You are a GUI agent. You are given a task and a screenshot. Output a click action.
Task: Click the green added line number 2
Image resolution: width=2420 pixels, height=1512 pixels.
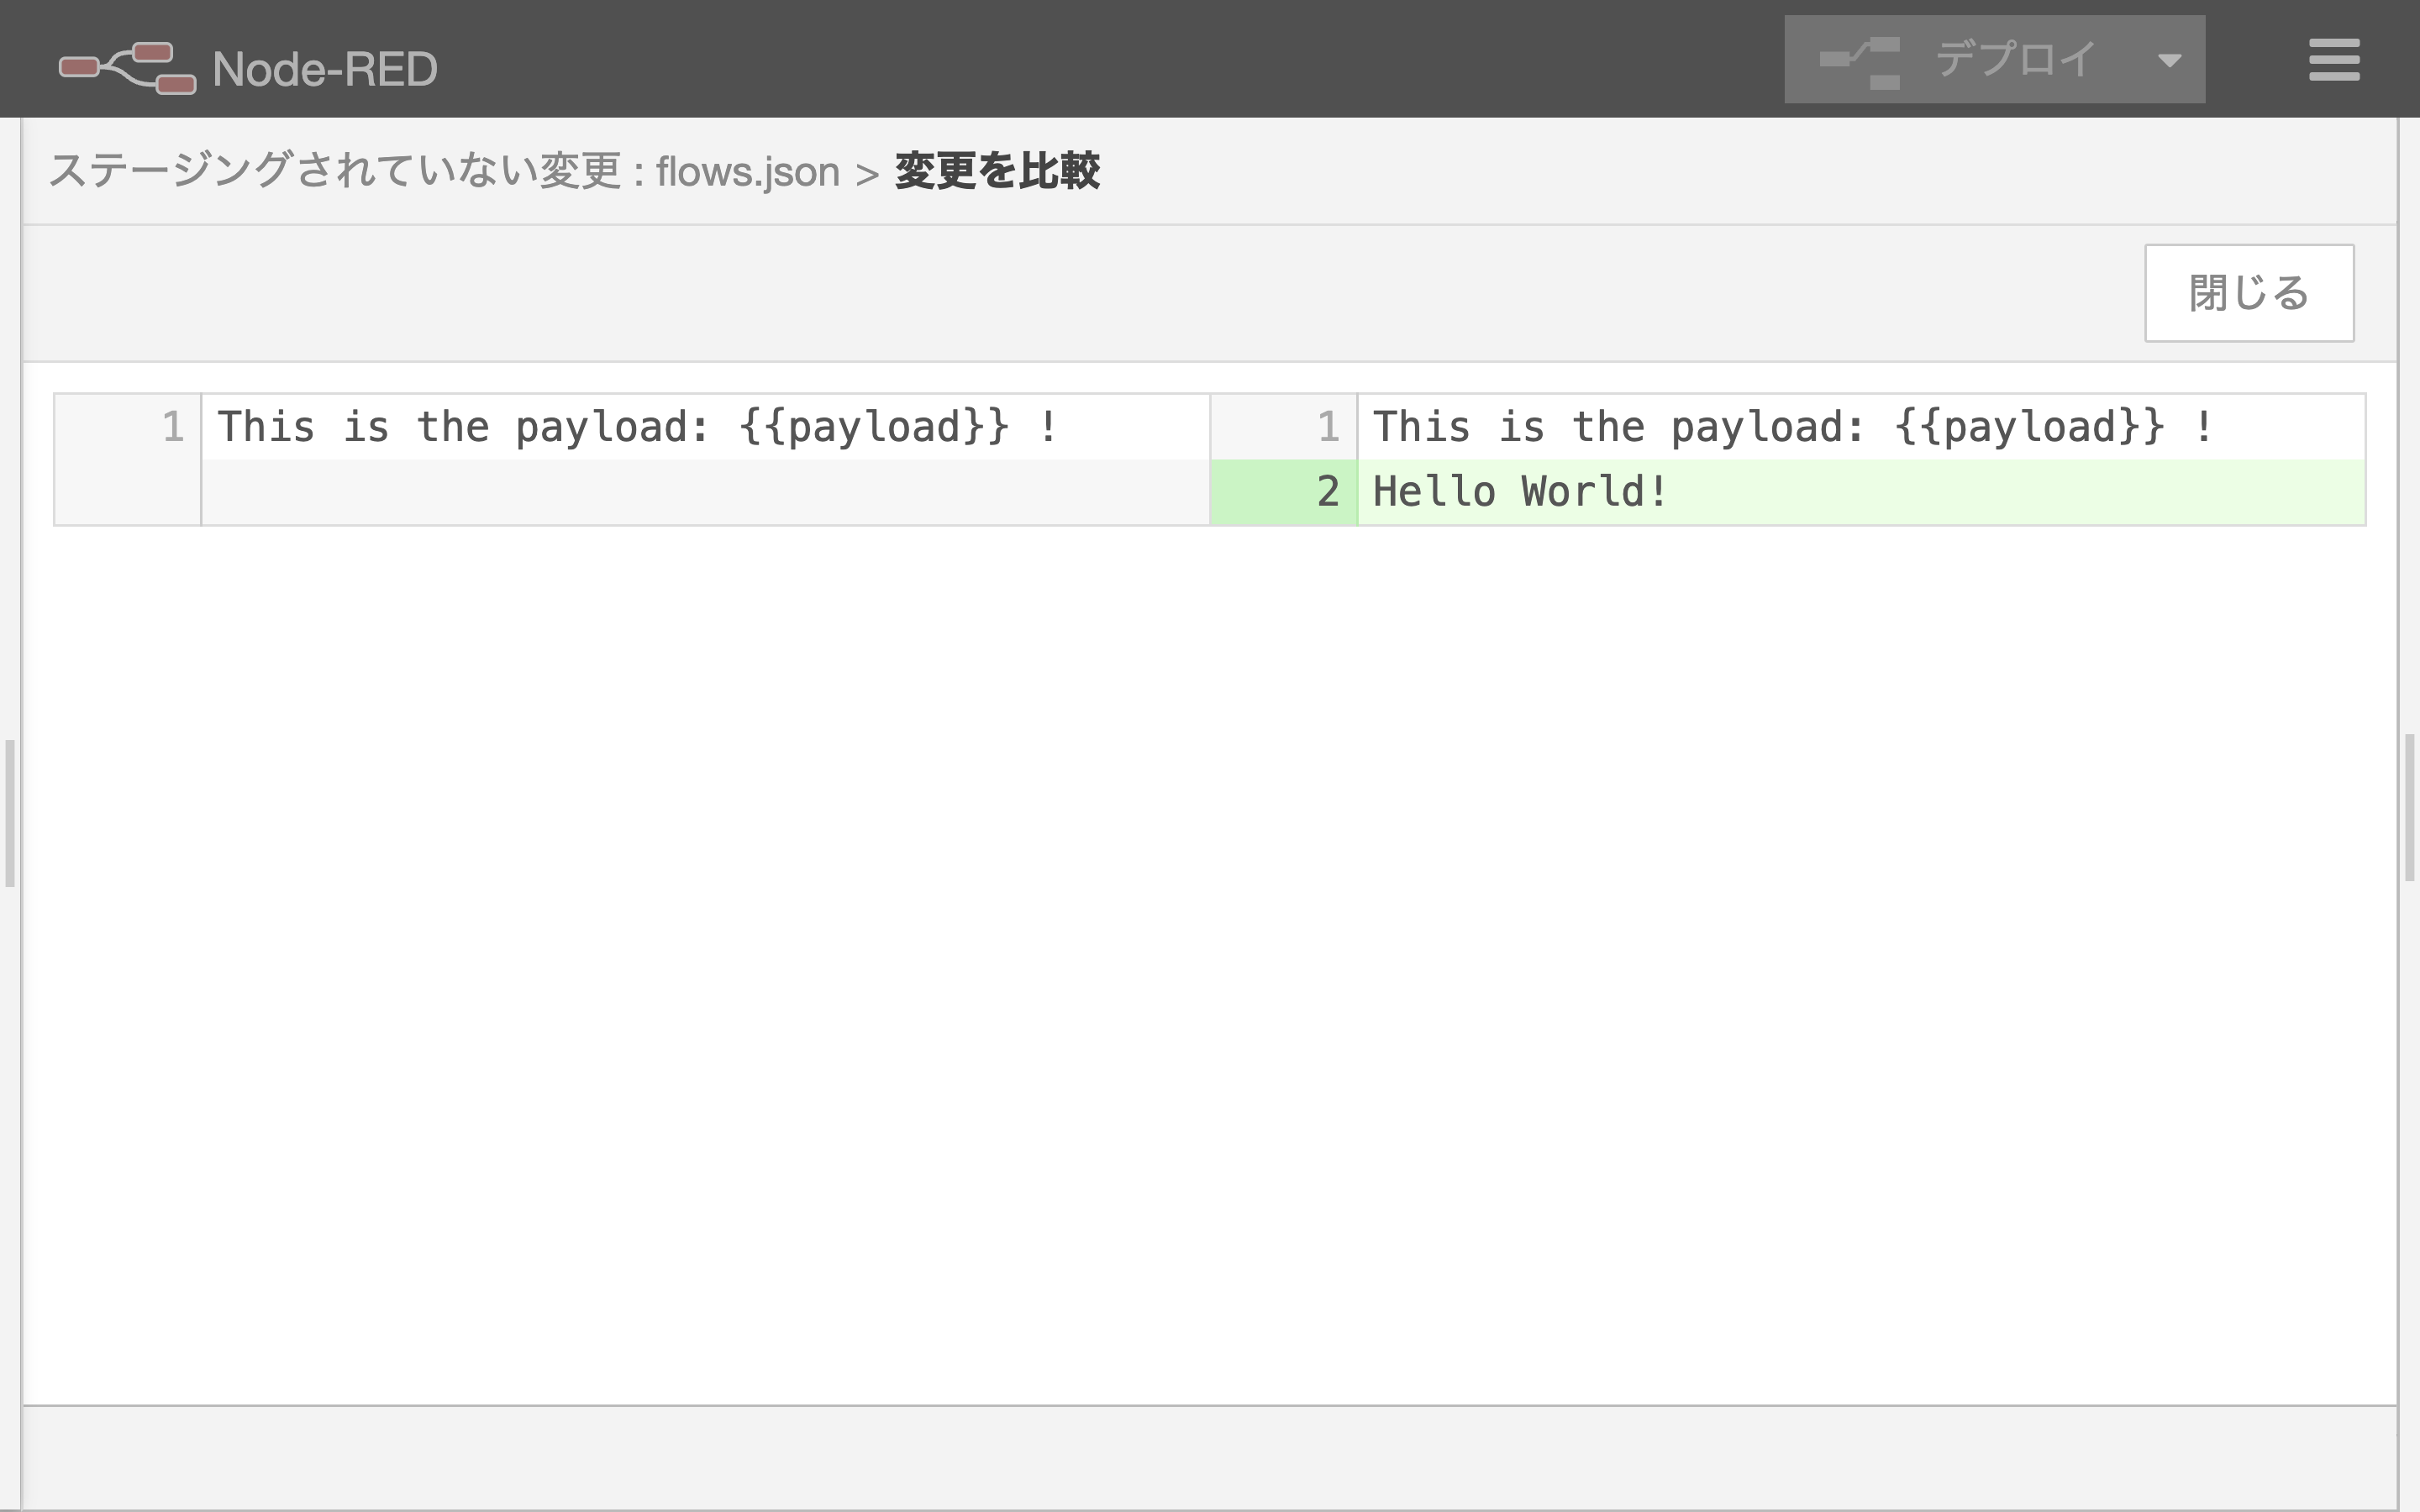tap(1326, 492)
